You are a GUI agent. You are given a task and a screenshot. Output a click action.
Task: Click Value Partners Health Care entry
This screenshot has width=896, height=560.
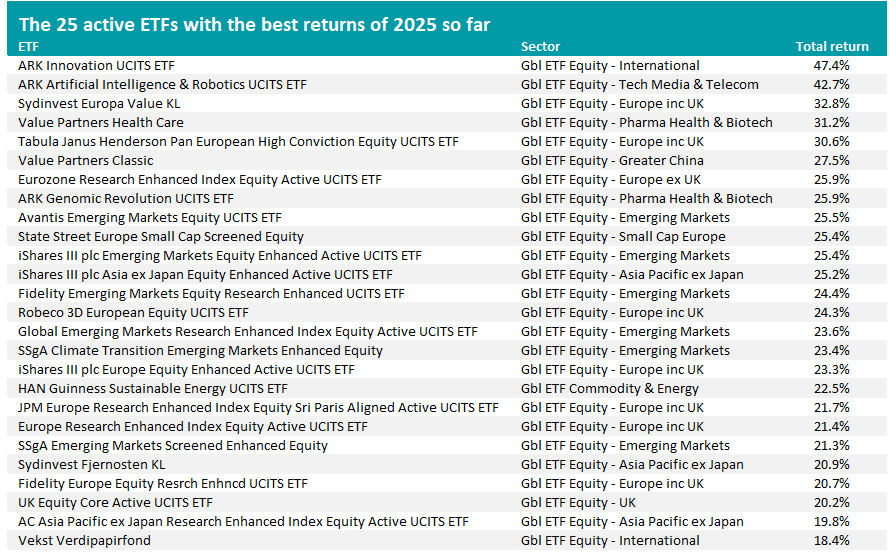(x=100, y=122)
